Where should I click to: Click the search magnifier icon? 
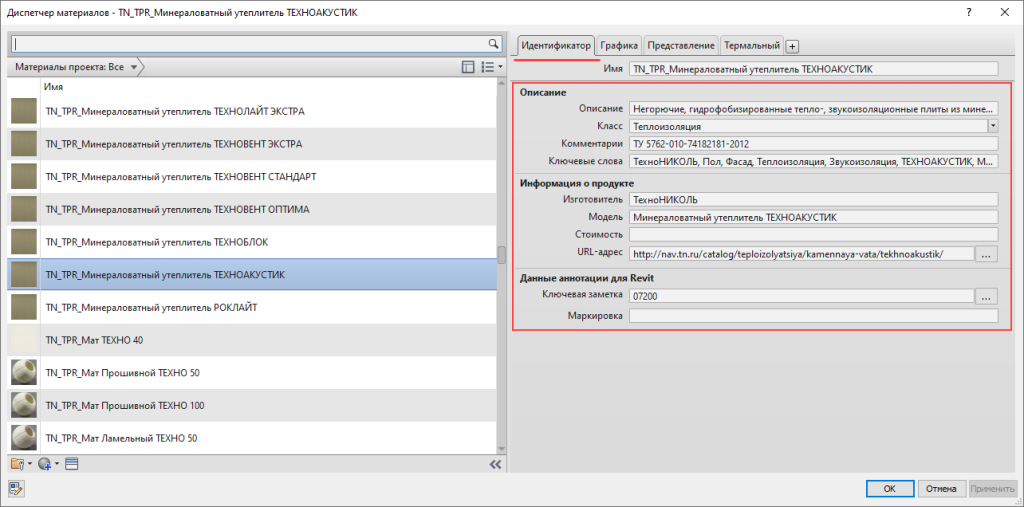point(494,44)
